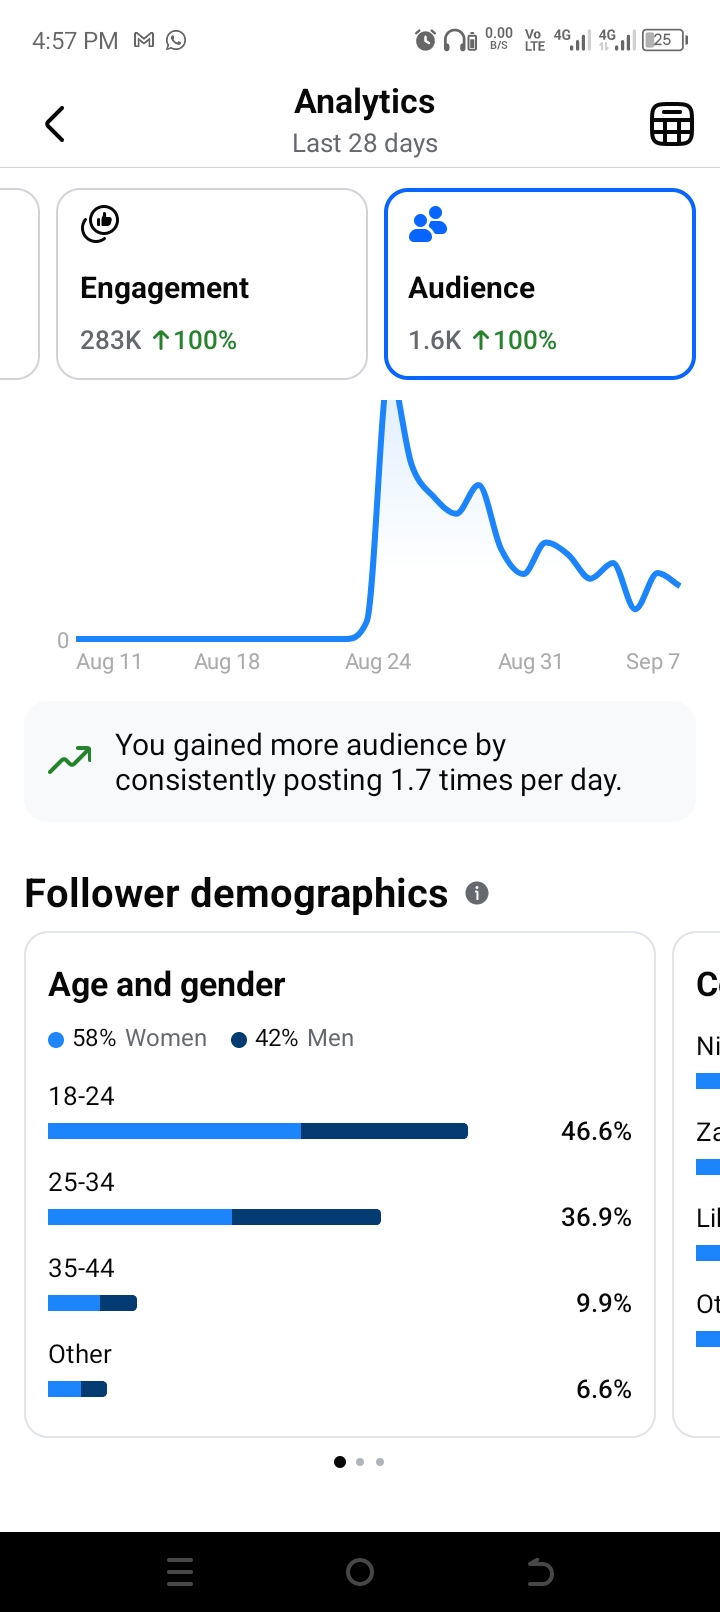Tap the Android home circle button
This screenshot has width=720, height=1612.
[x=360, y=1572]
